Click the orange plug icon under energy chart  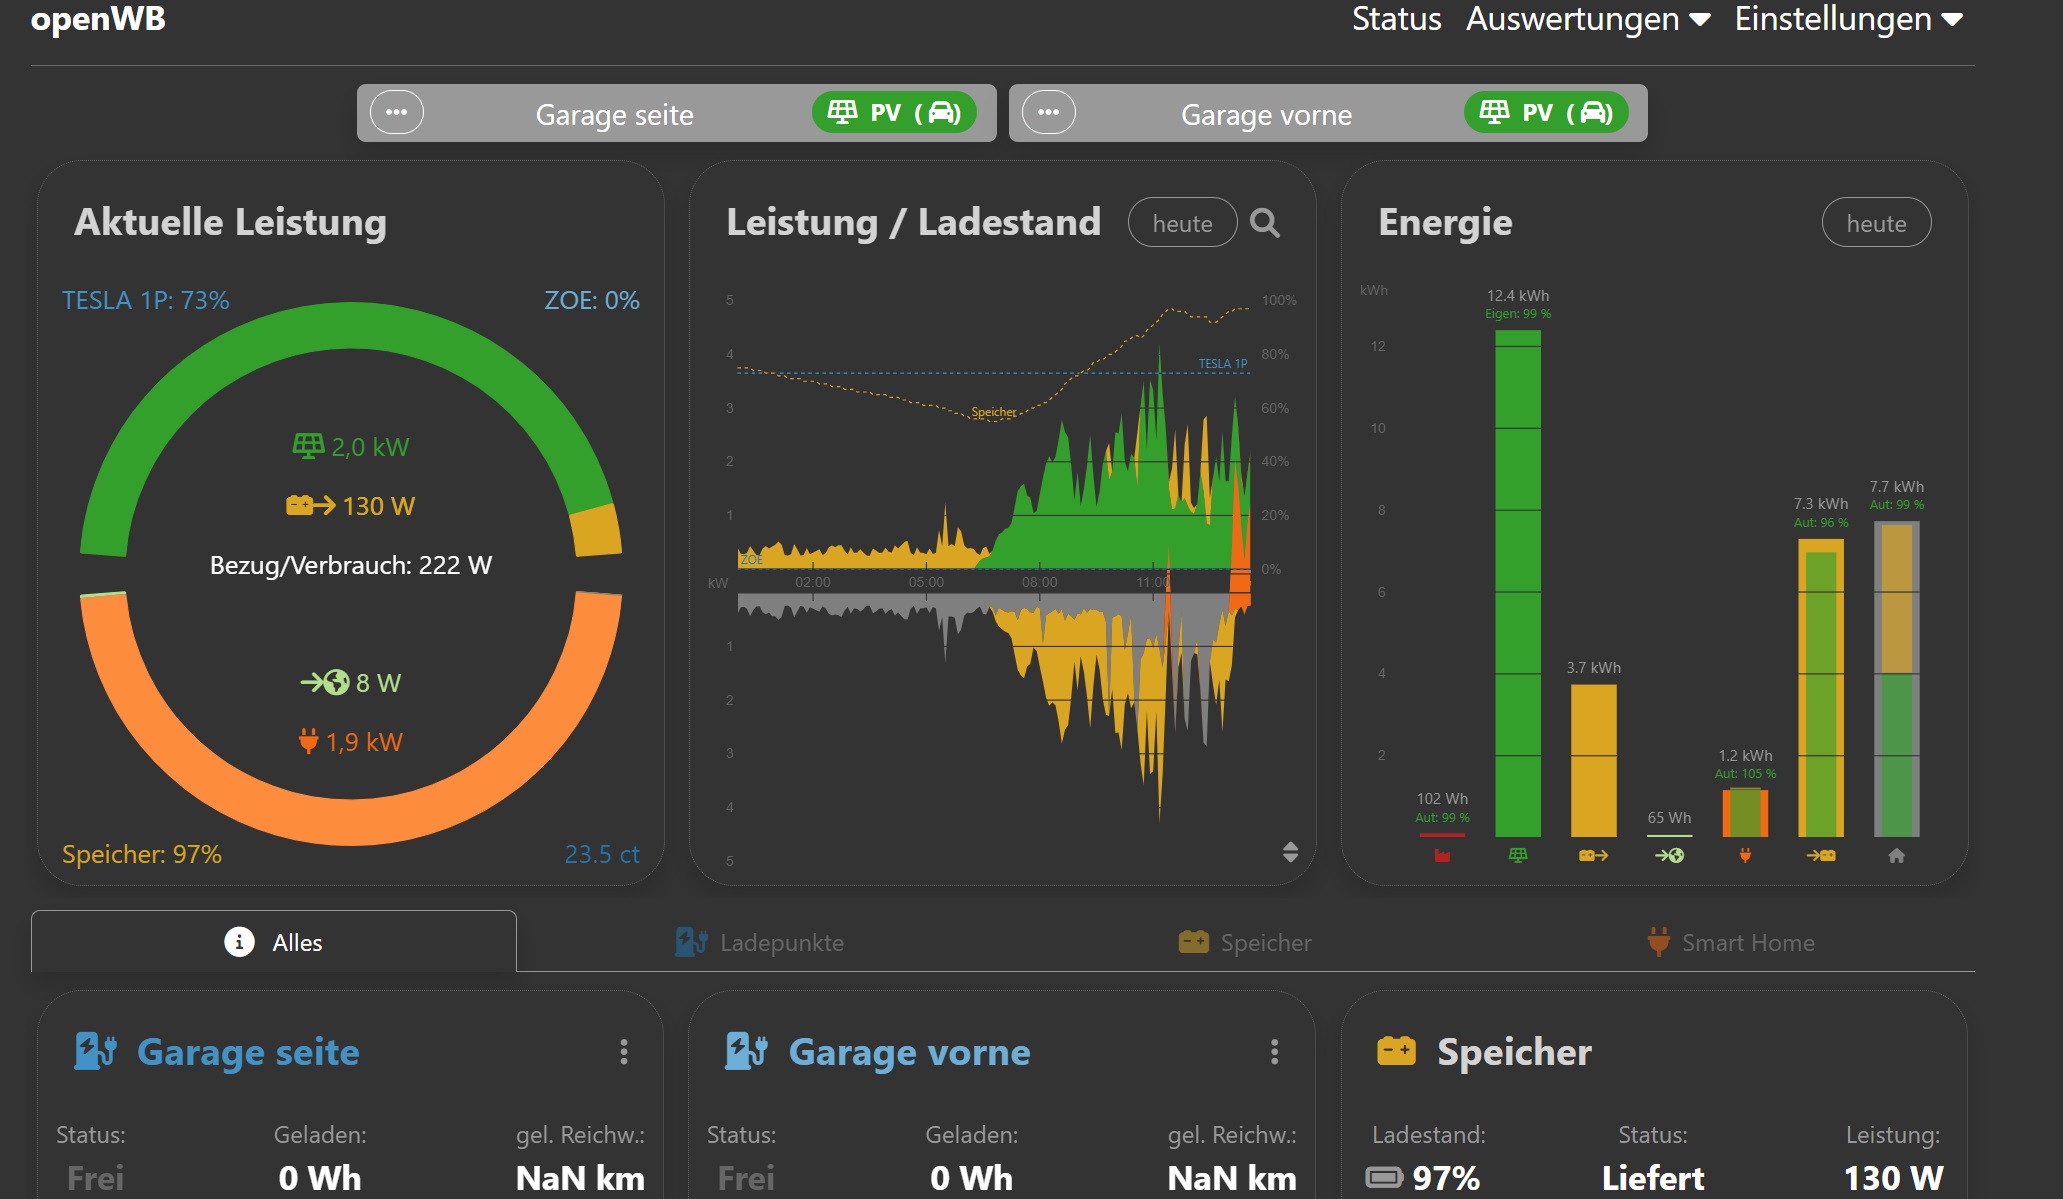1745,856
